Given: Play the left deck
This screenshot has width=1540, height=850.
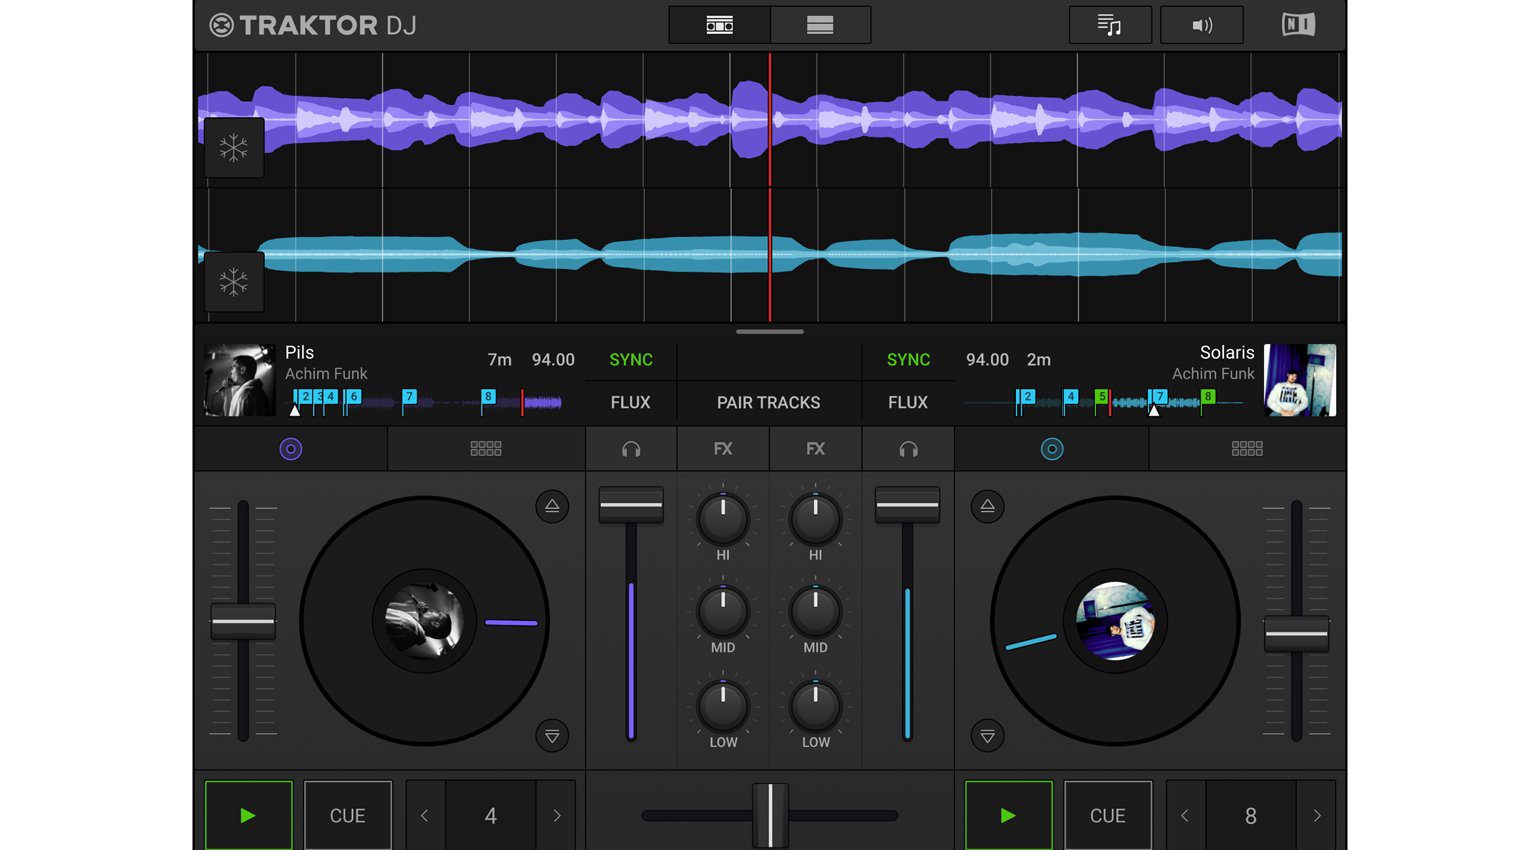Looking at the screenshot, I should coord(248,816).
